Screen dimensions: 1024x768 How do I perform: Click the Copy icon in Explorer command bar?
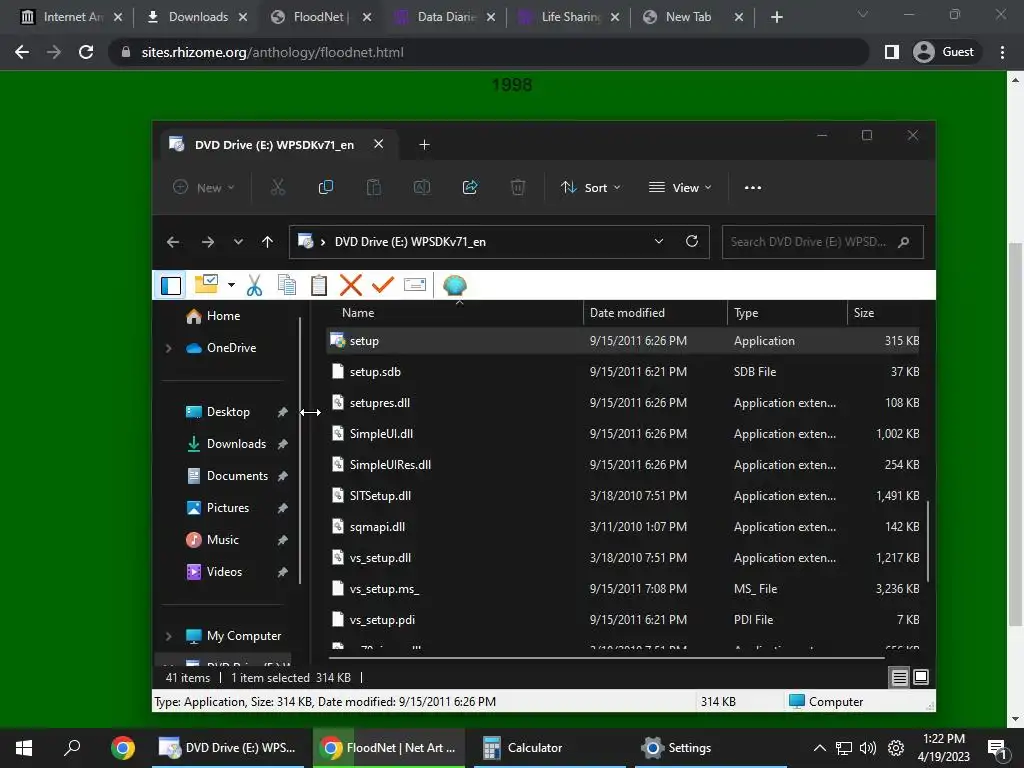(x=325, y=187)
